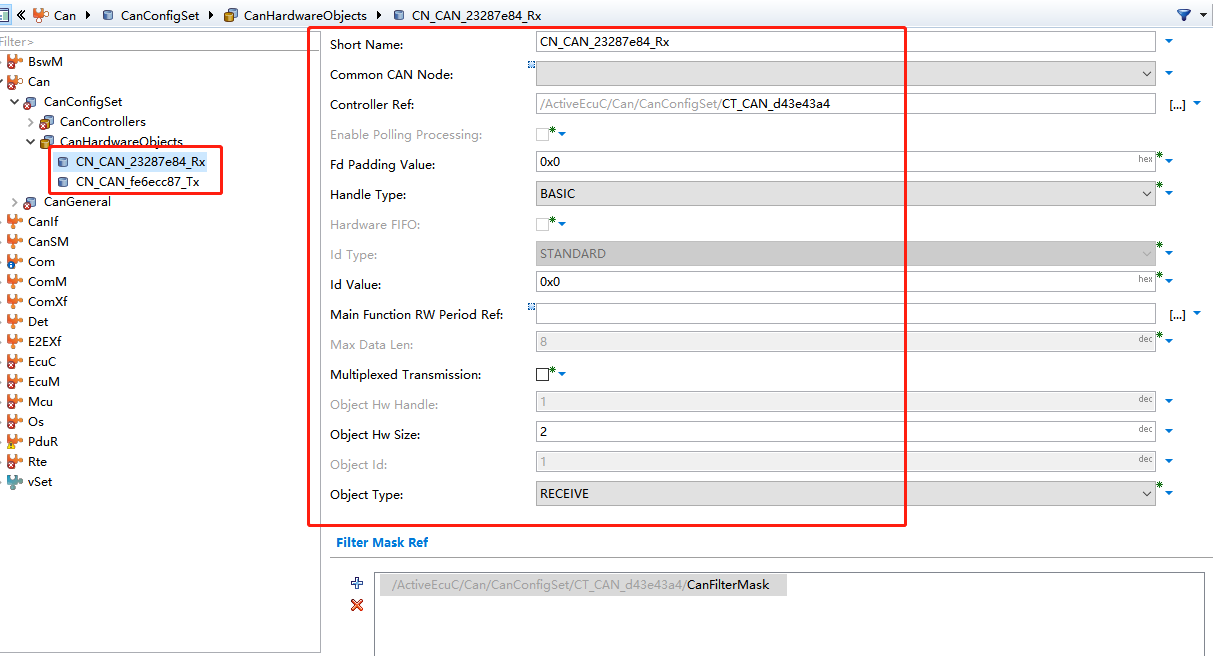Click the red delete icon under Filter Mask Ref

356,604
